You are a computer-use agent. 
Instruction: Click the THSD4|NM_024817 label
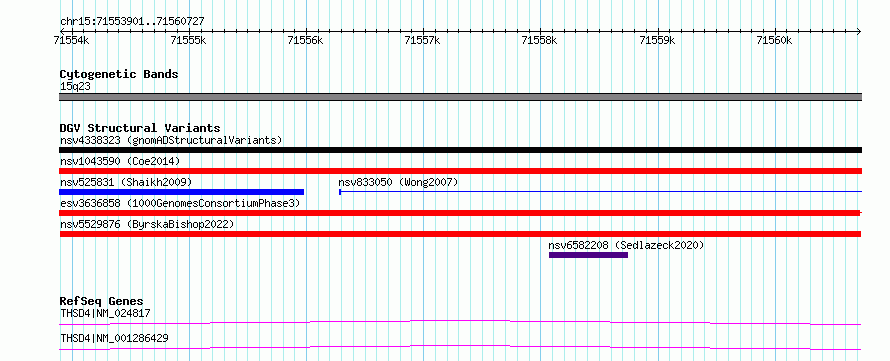(x=105, y=313)
